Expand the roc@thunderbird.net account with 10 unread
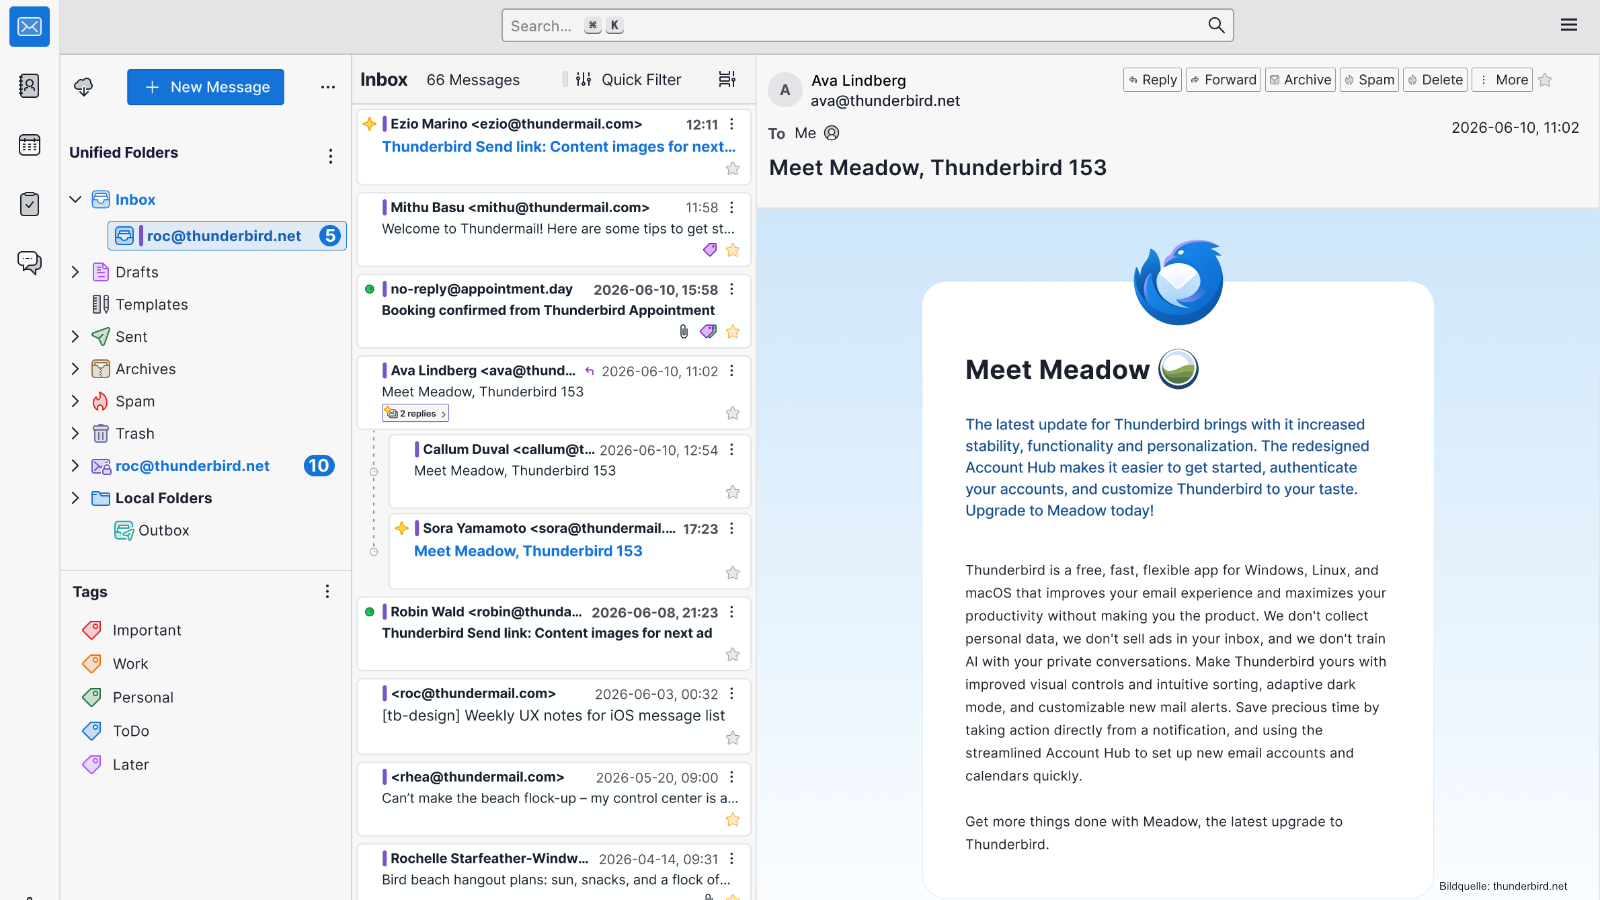The width and height of the screenshot is (1600, 900). click(x=75, y=466)
